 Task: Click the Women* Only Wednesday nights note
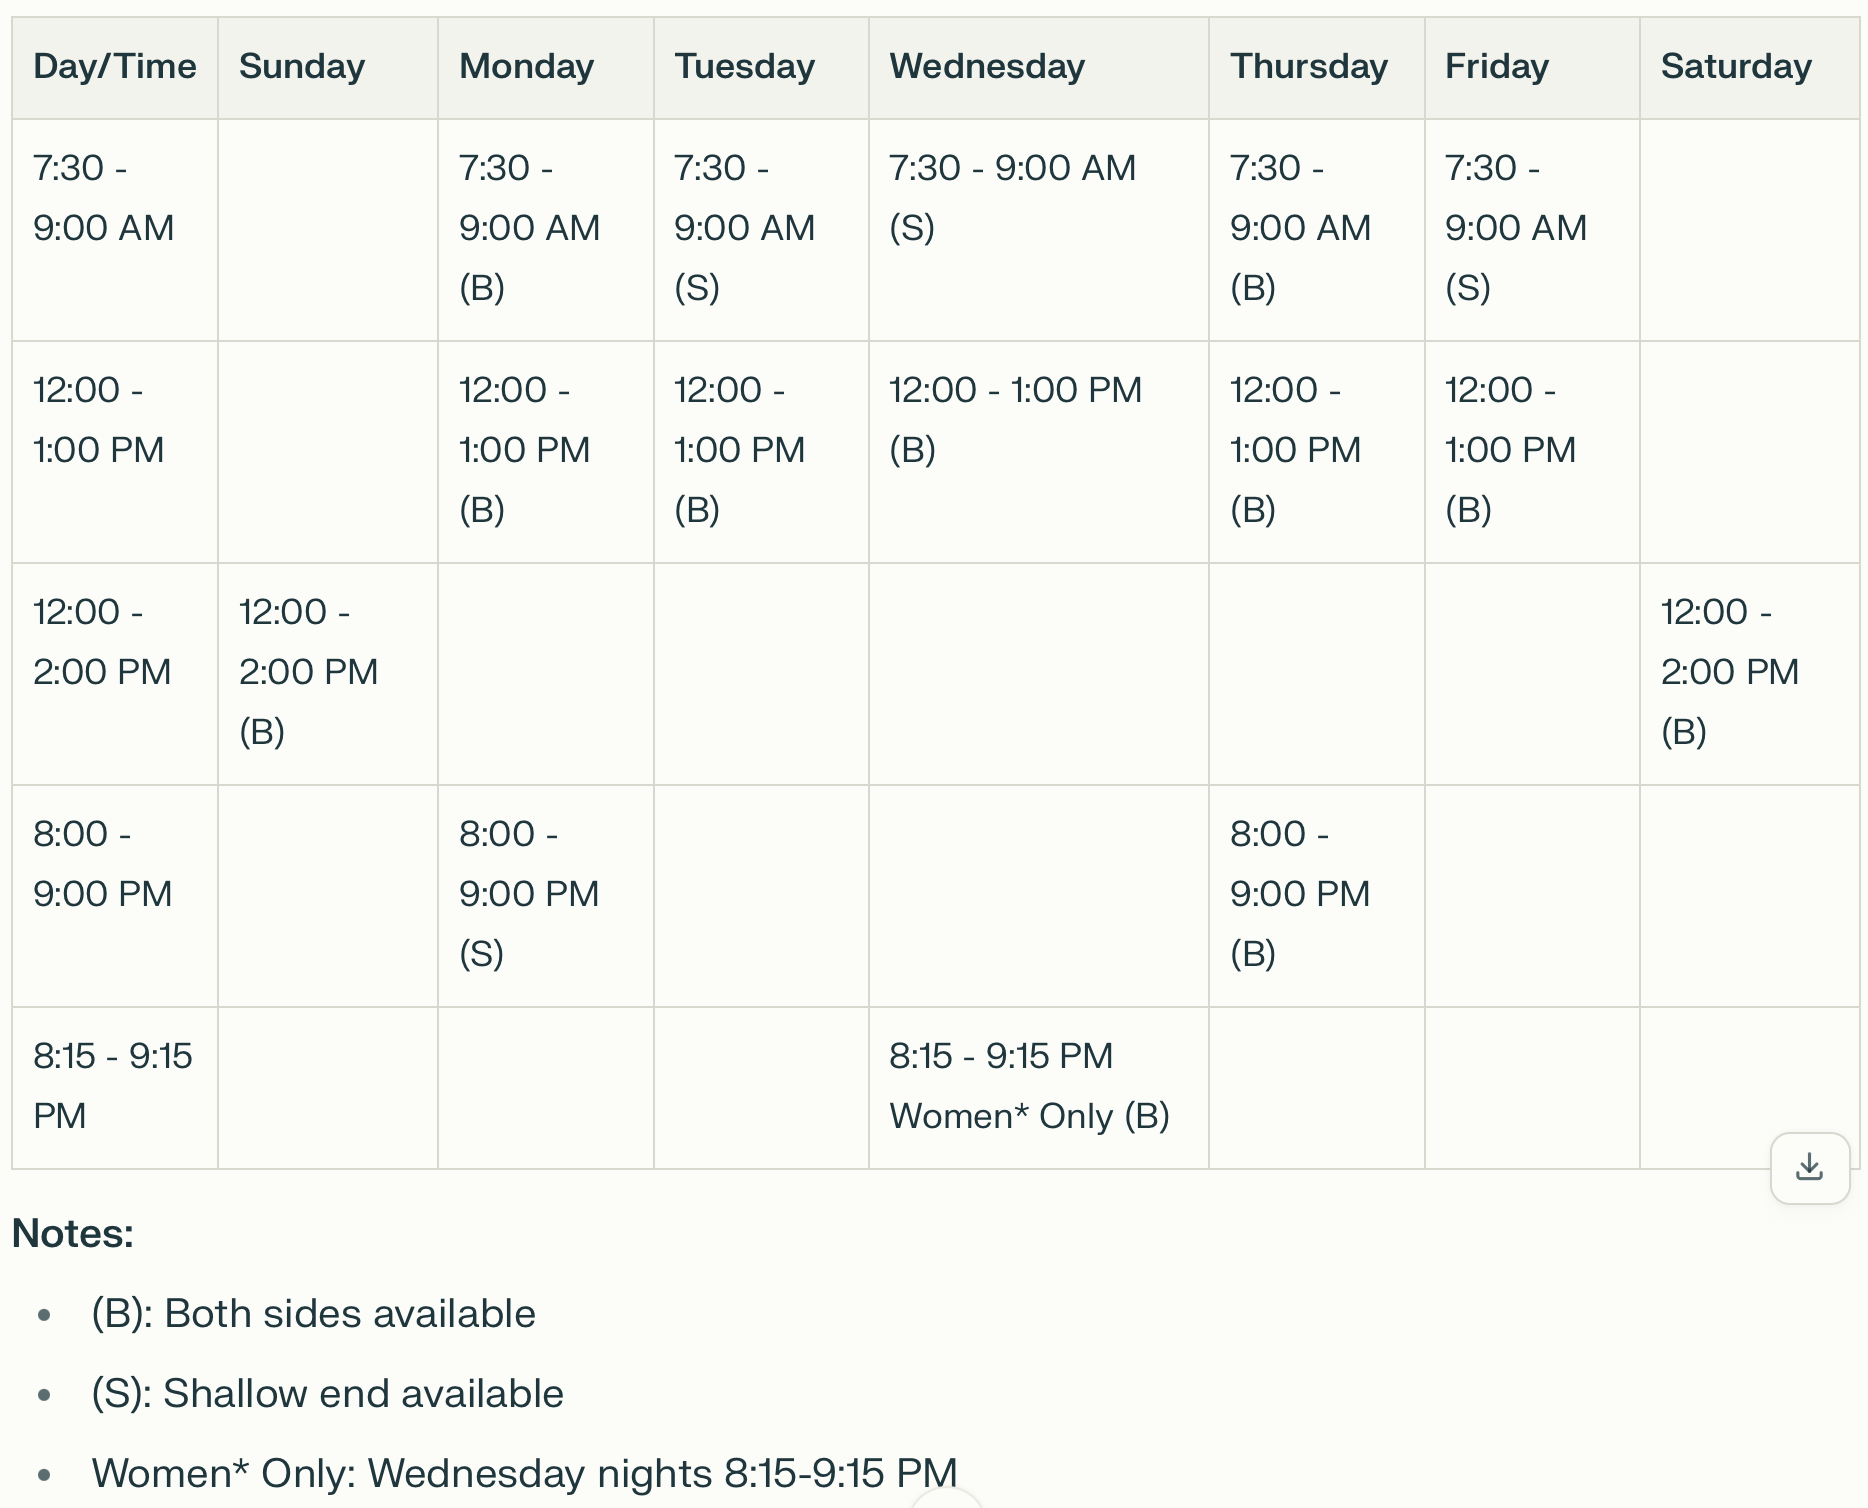coord(524,1473)
